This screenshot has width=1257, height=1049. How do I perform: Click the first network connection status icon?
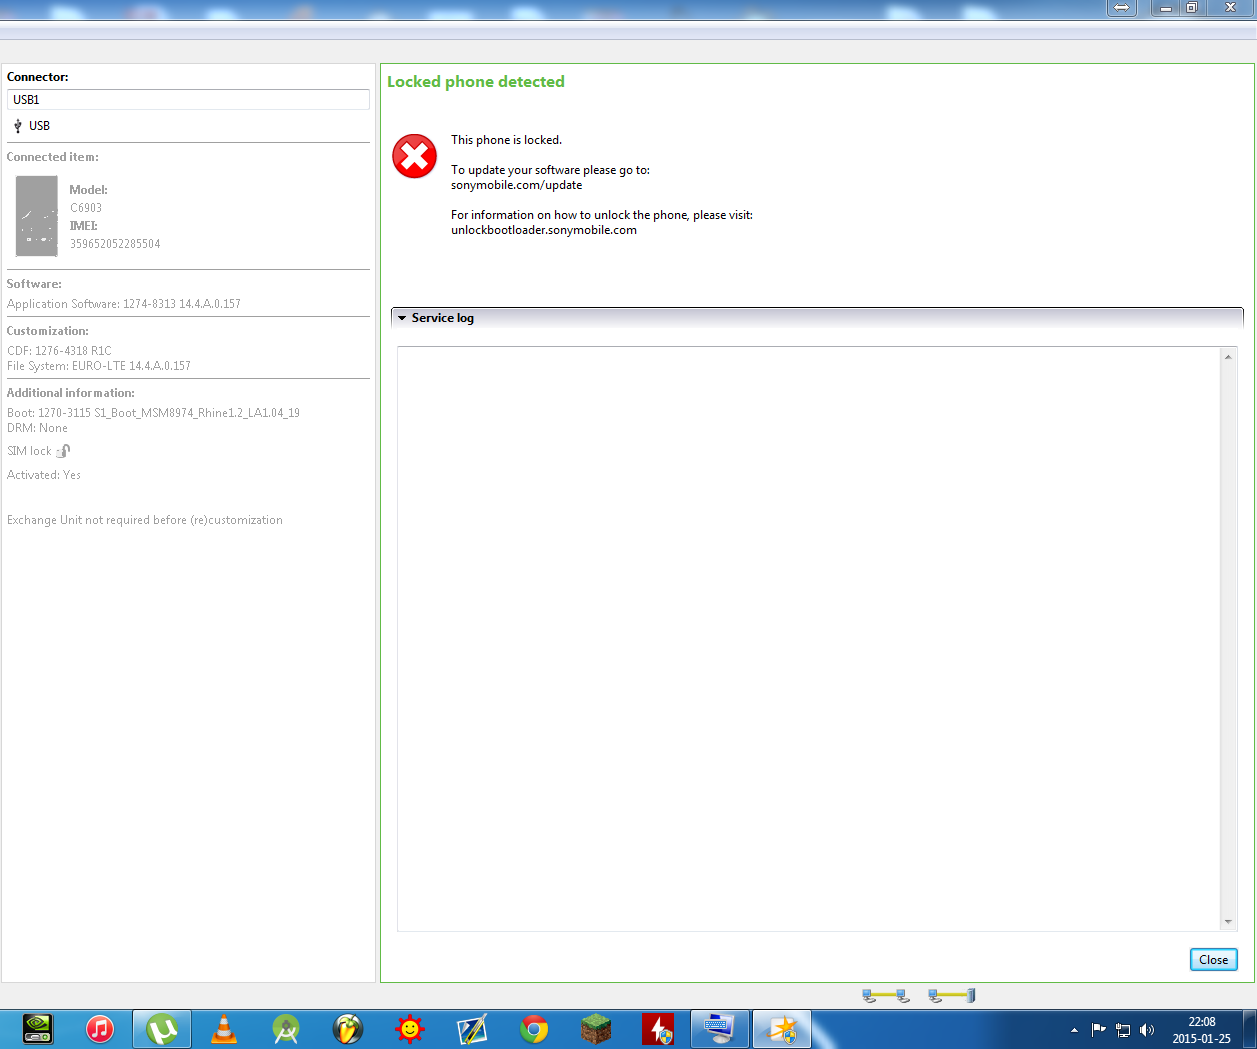click(885, 995)
